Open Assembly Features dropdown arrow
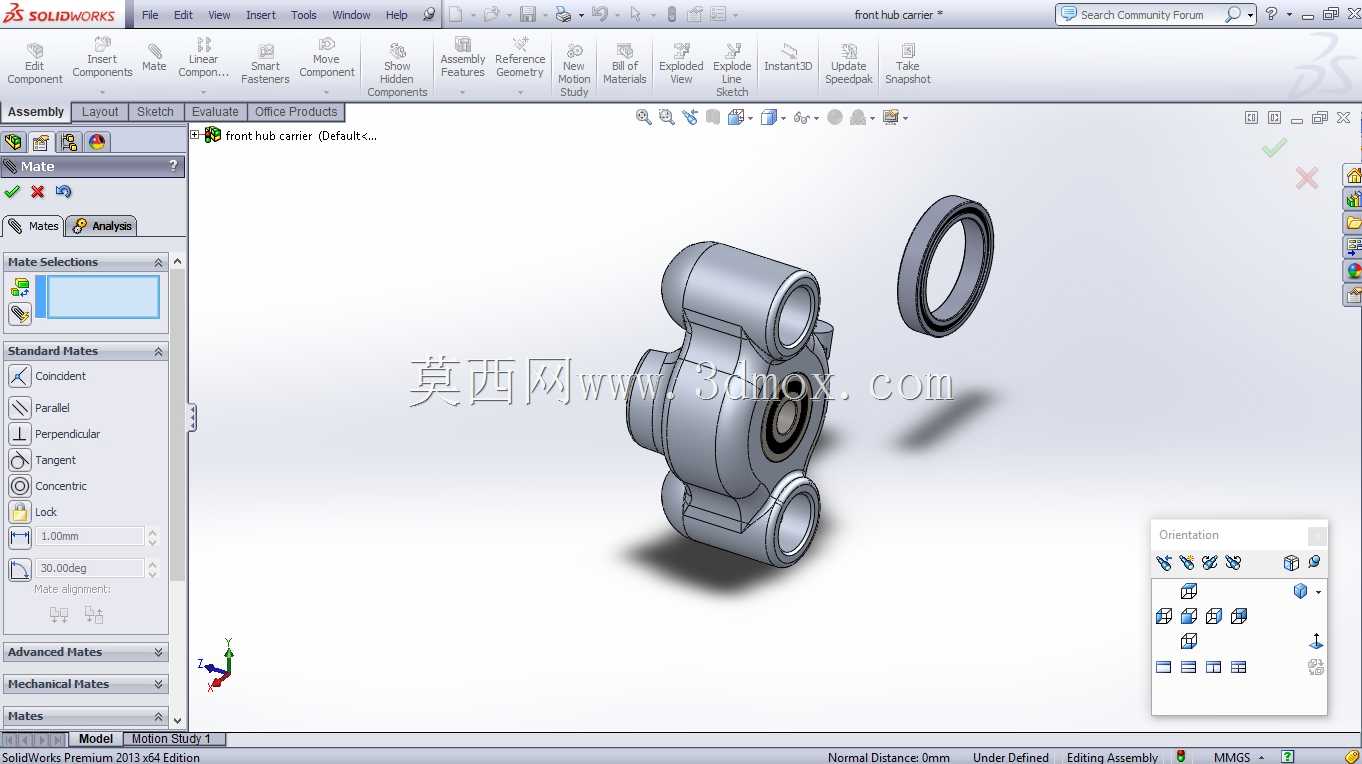This screenshot has height=764, width=1362. tap(462, 93)
